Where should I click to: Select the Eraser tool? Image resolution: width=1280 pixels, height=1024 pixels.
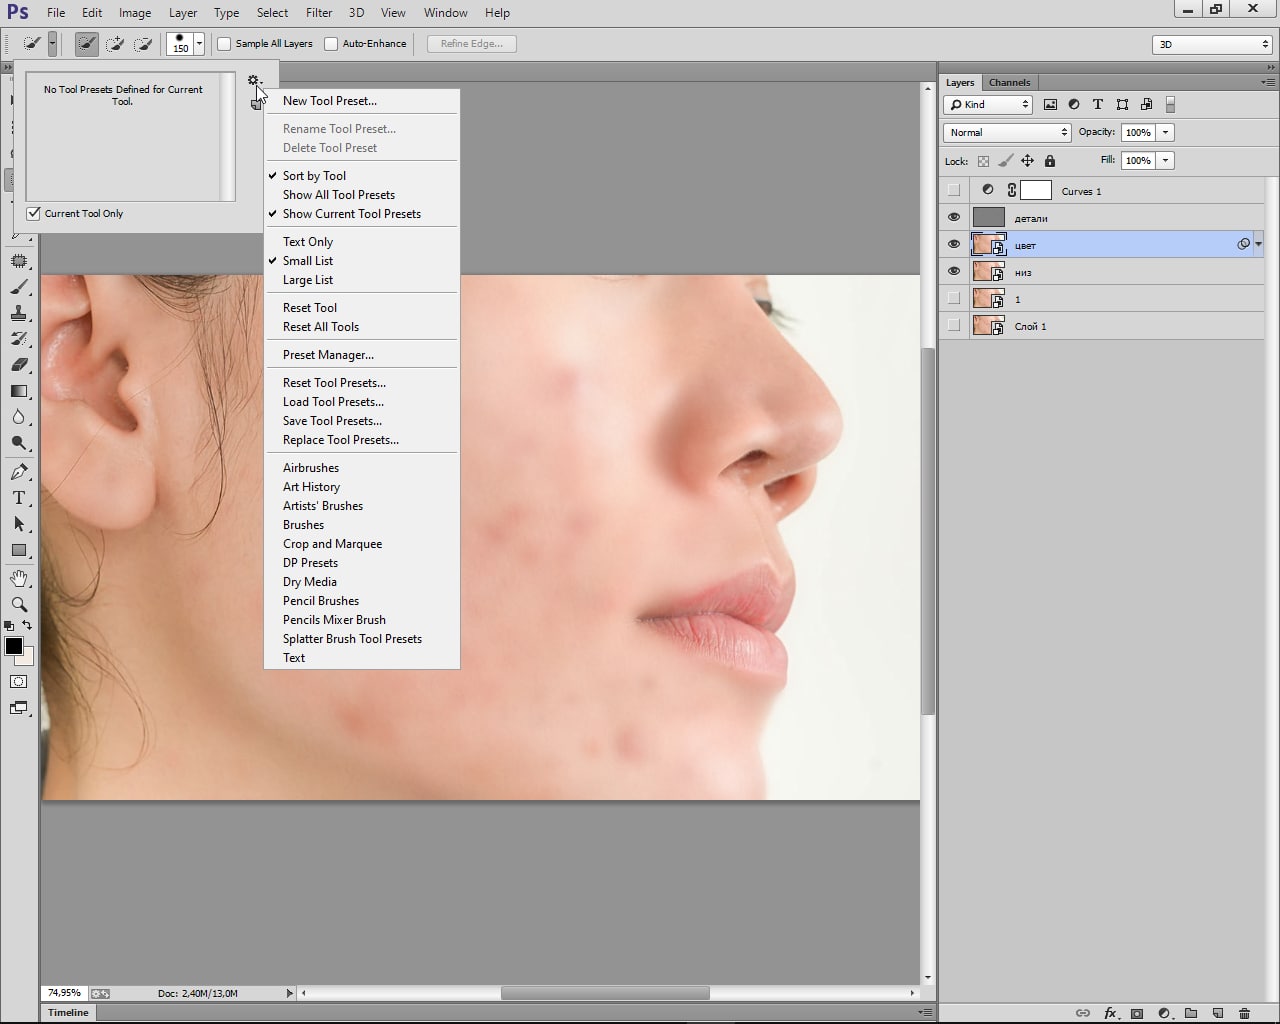tap(19, 365)
